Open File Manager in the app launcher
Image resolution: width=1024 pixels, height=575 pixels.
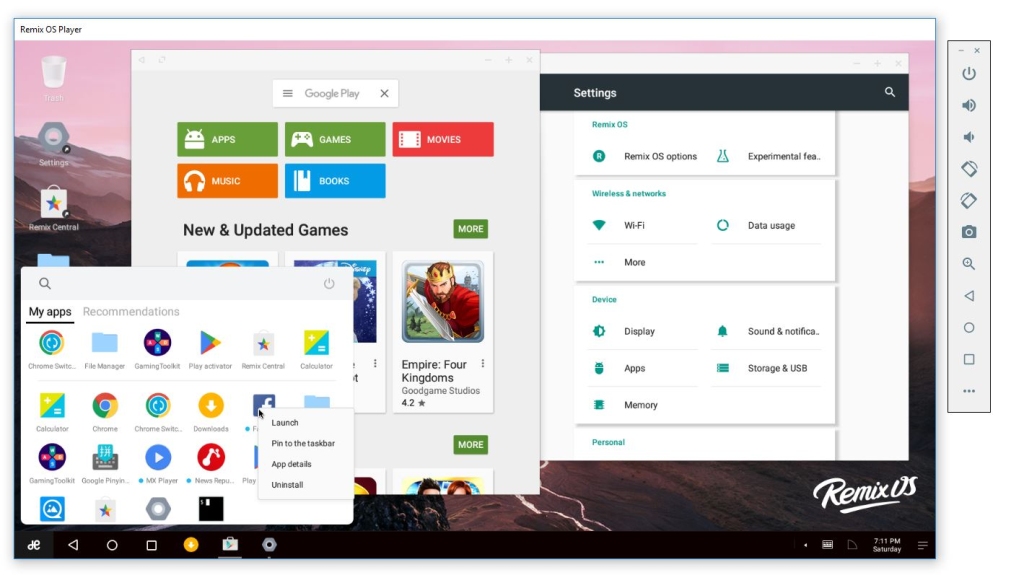tap(104, 349)
